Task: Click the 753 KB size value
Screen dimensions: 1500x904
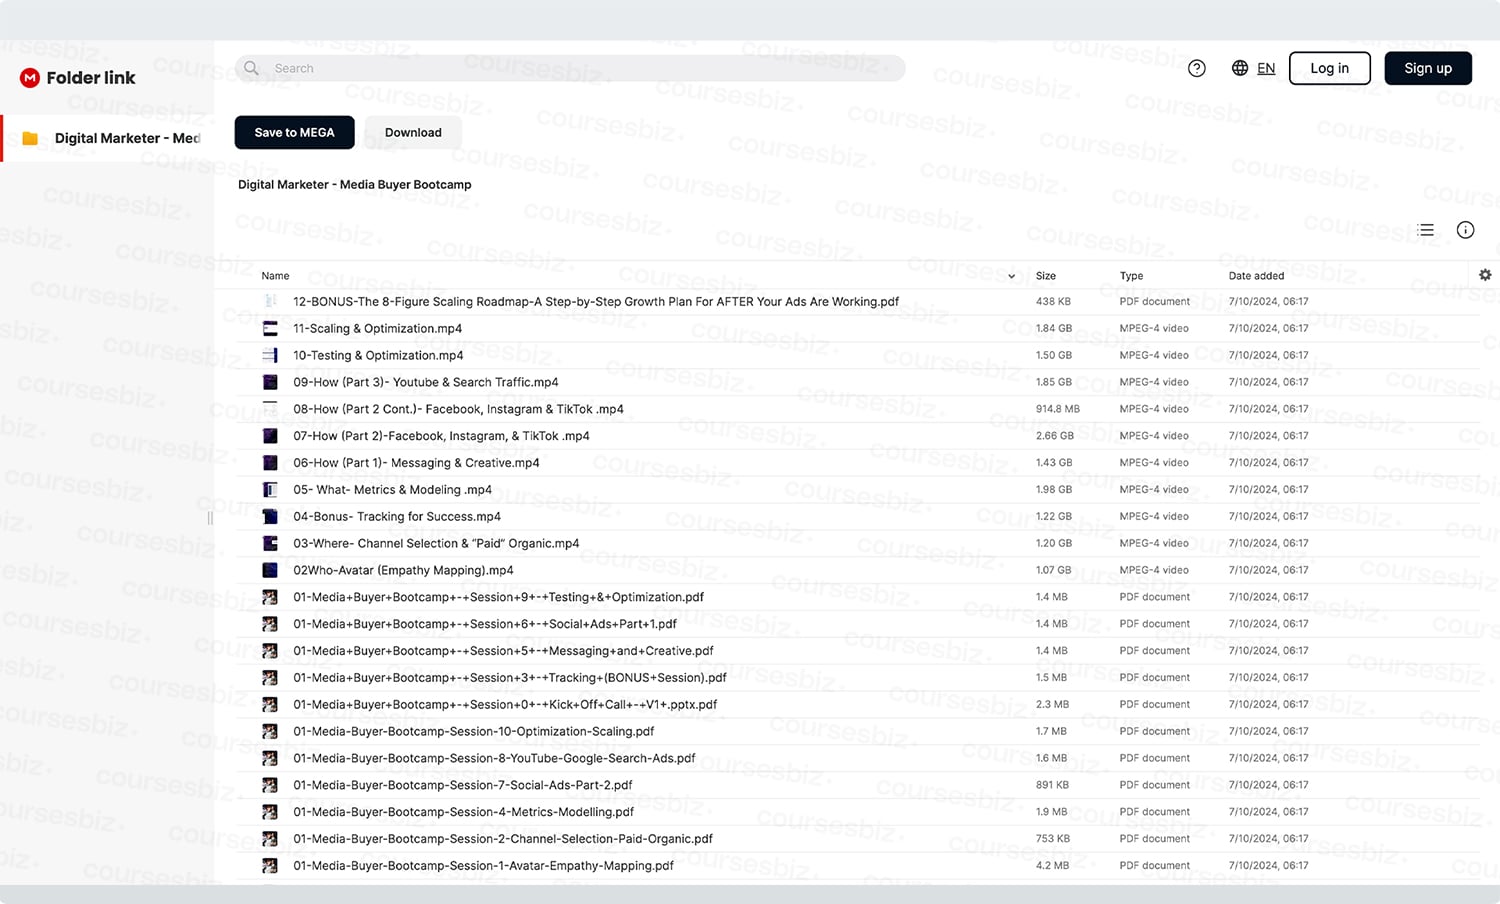Action: click(1053, 839)
